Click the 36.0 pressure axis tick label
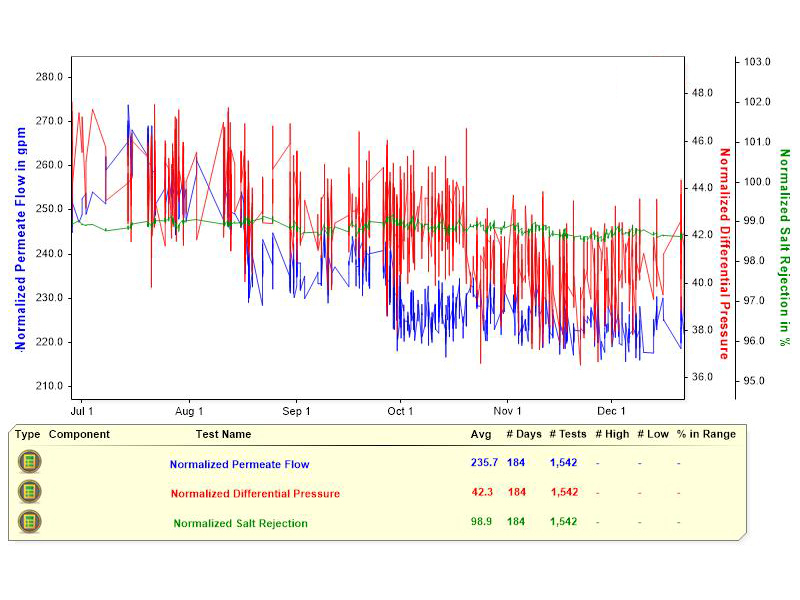The image size is (800, 600). point(702,377)
